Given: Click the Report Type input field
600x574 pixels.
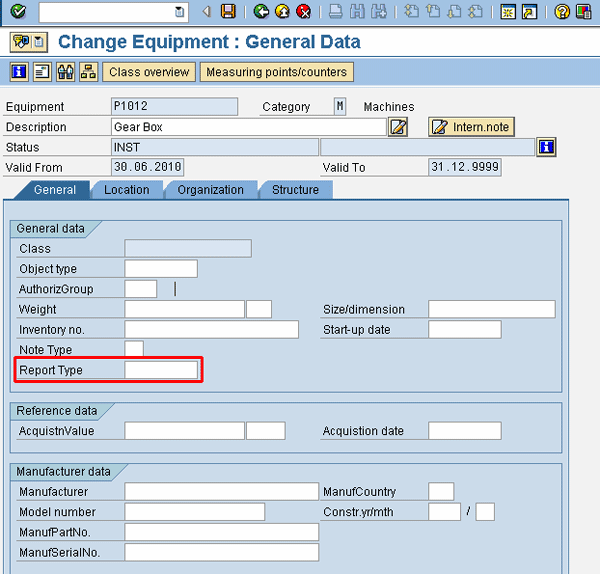Looking at the screenshot, I should coord(161,370).
